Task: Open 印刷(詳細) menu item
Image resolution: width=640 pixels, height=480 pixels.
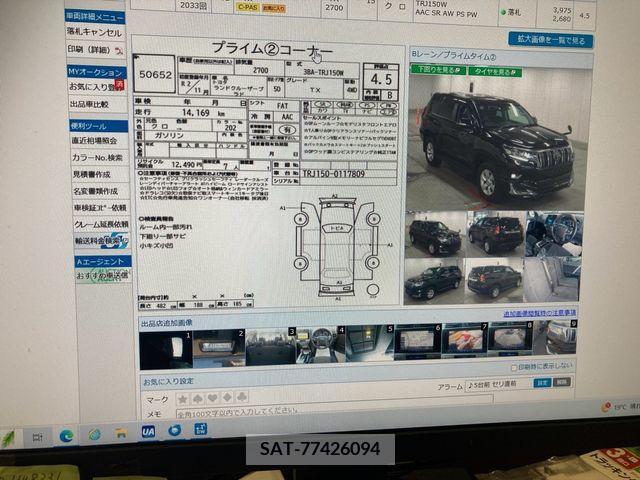Action: click(89, 50)
